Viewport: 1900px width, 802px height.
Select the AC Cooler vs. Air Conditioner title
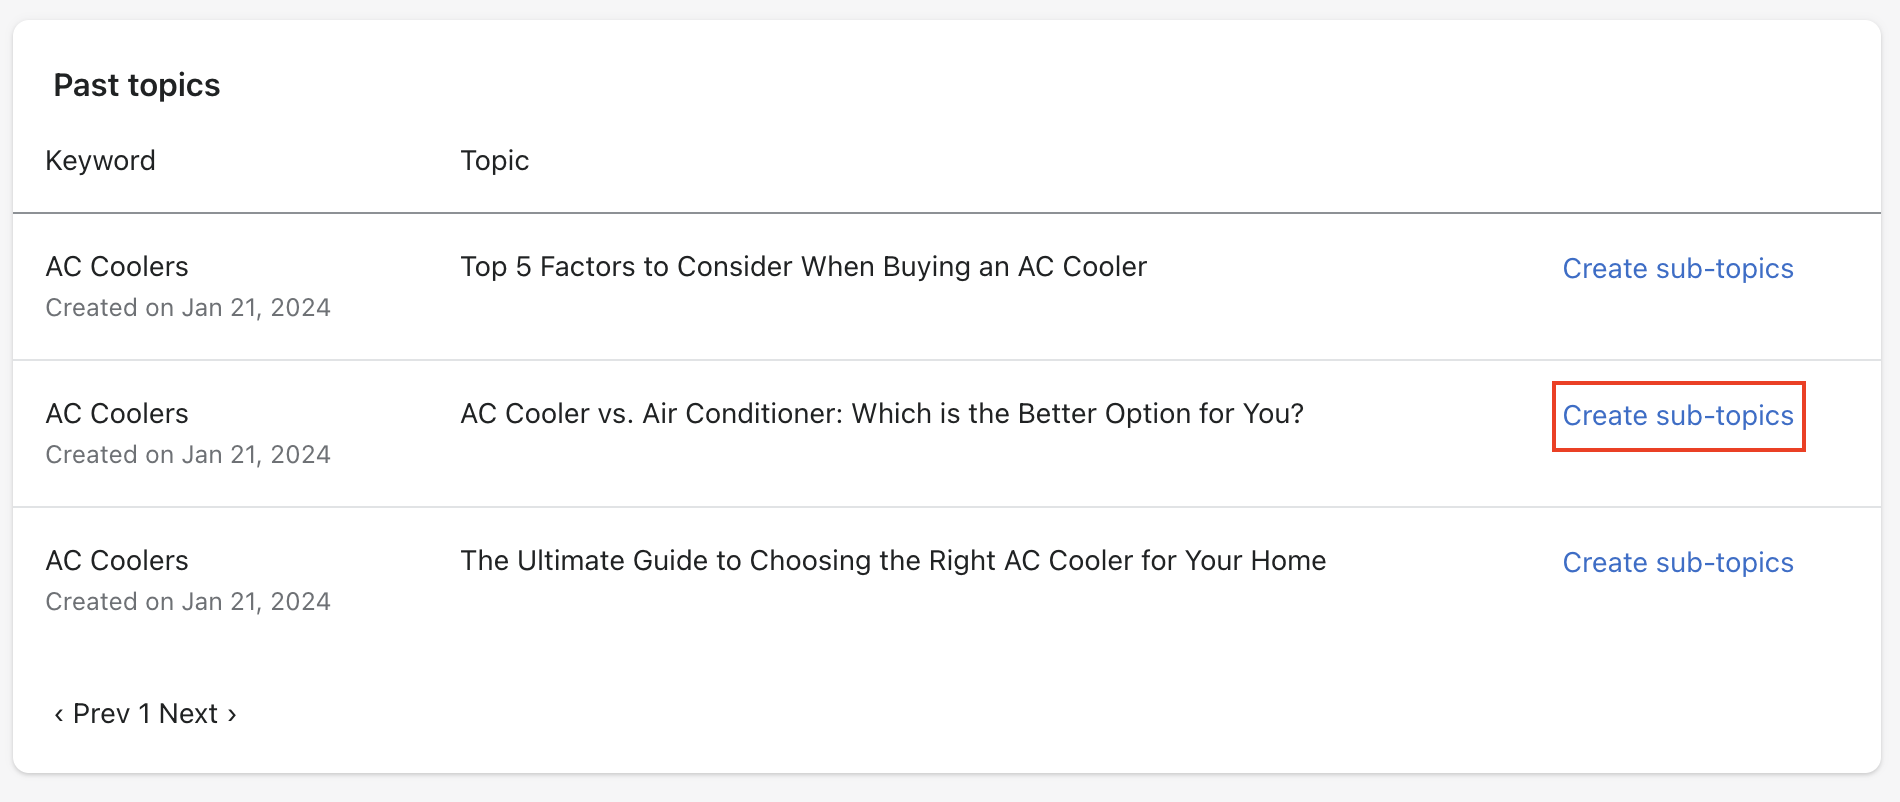click(x=881, y=414)
